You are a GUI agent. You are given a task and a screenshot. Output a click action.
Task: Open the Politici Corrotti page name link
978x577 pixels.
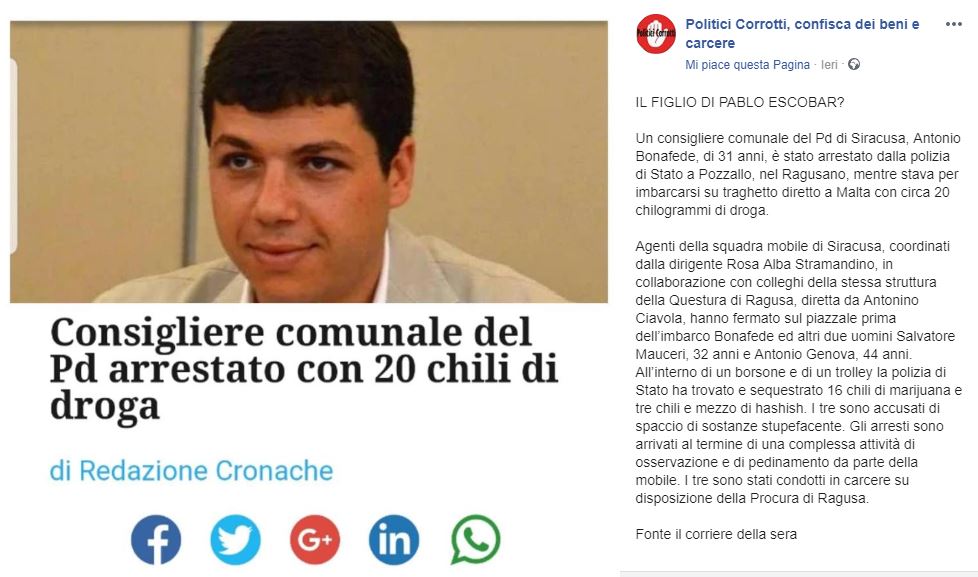(x=802, y=34)
